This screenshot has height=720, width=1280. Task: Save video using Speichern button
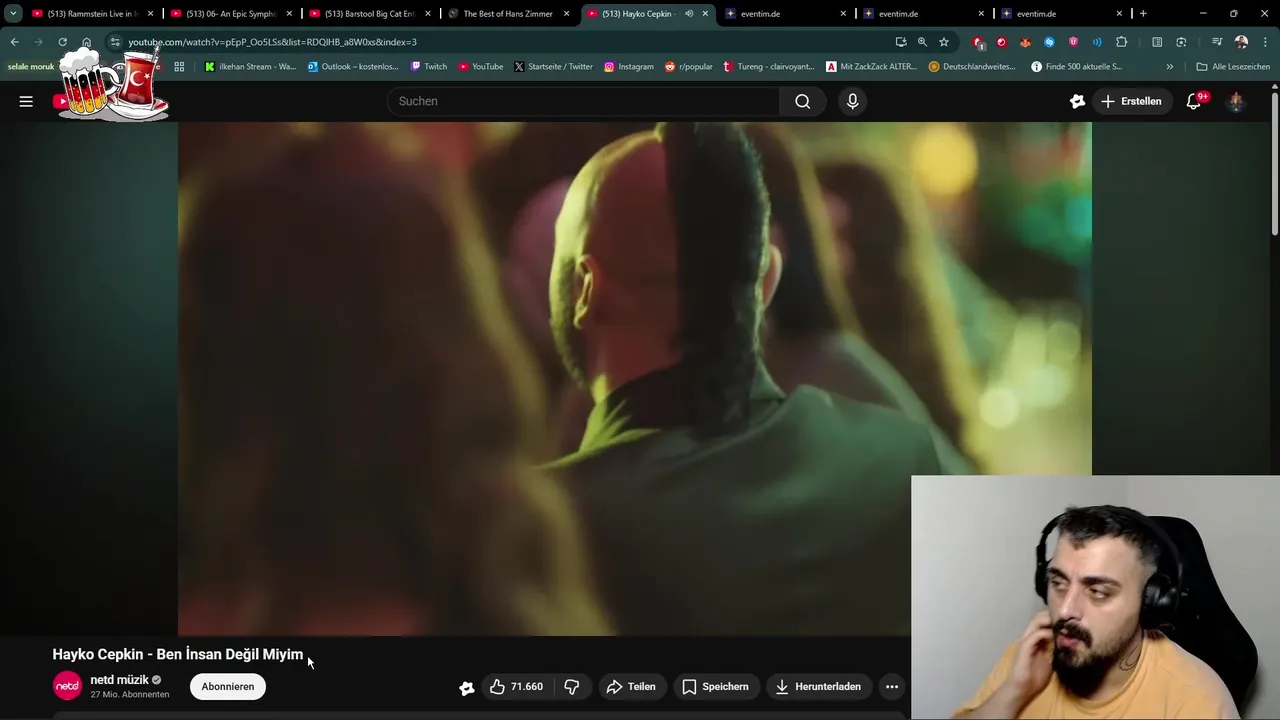715,687
